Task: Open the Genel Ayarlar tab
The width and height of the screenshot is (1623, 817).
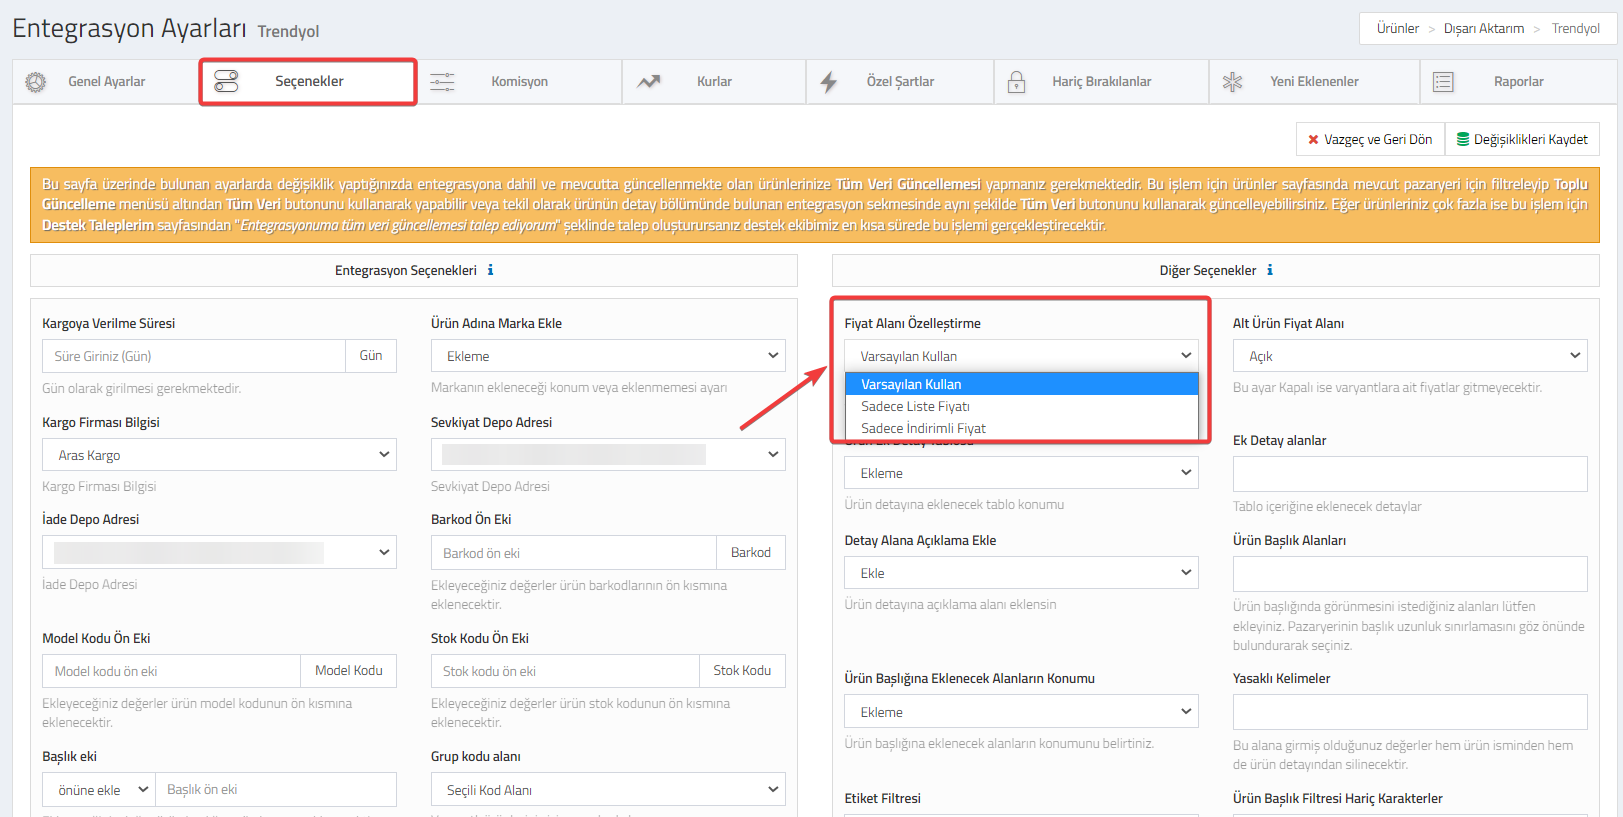Action: coord(106,82)
